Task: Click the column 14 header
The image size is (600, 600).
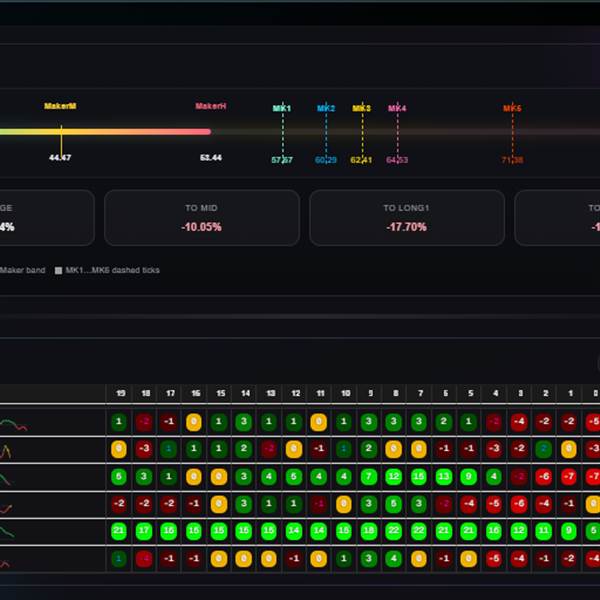Action: (x=246, y=393)
